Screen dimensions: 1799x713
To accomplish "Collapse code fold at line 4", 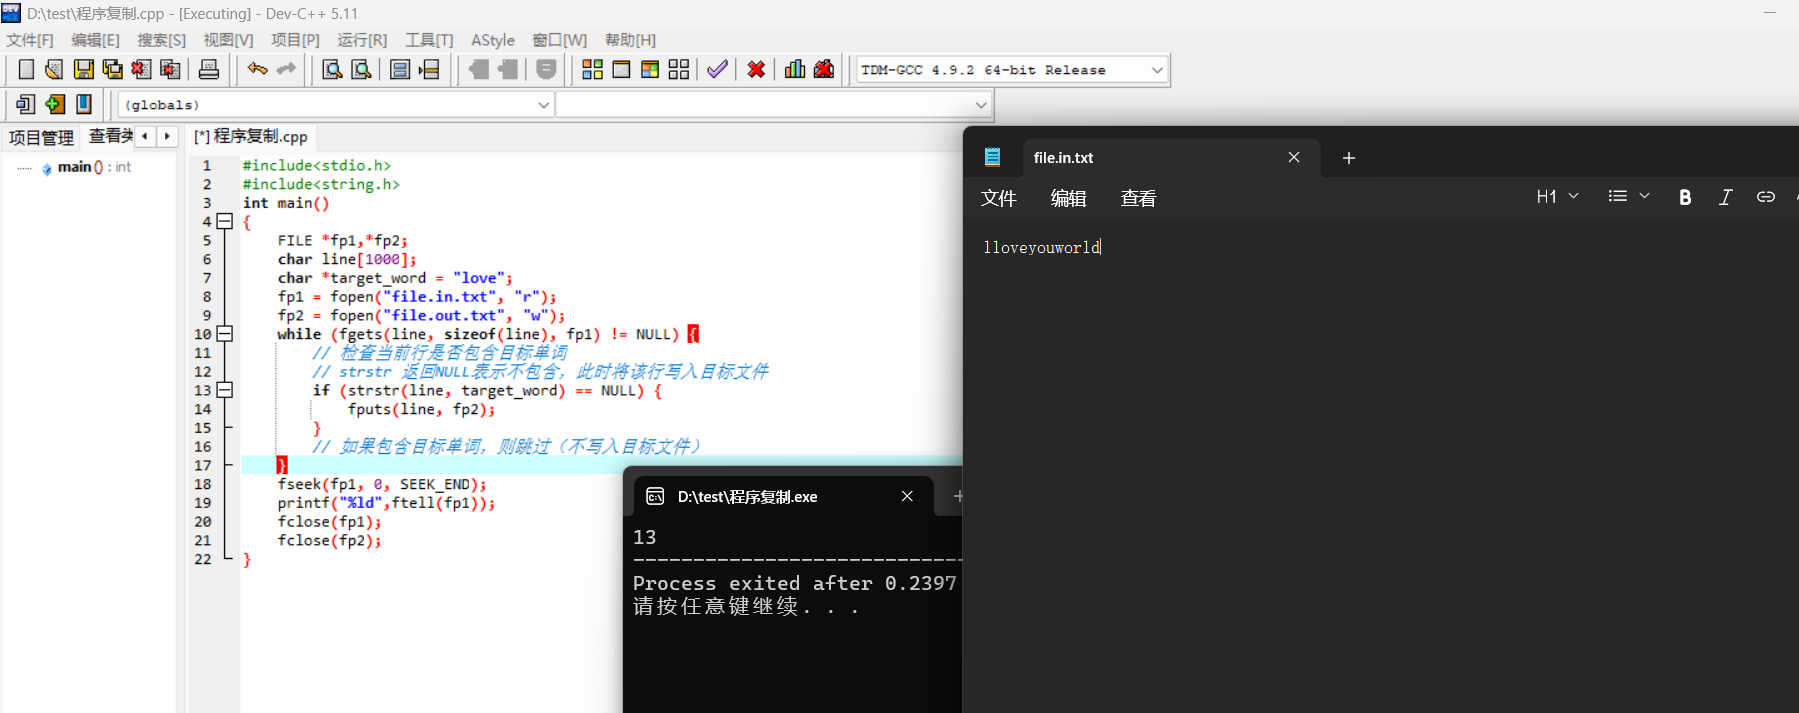I will tap(225, 221).
